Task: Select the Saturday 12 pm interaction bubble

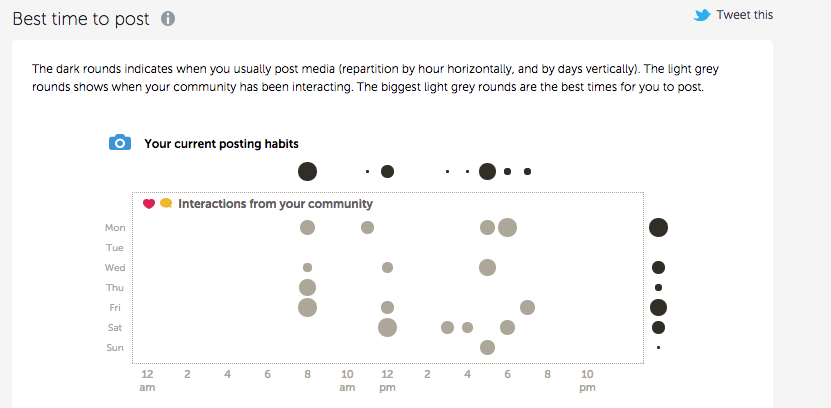Action: [387, 327]
